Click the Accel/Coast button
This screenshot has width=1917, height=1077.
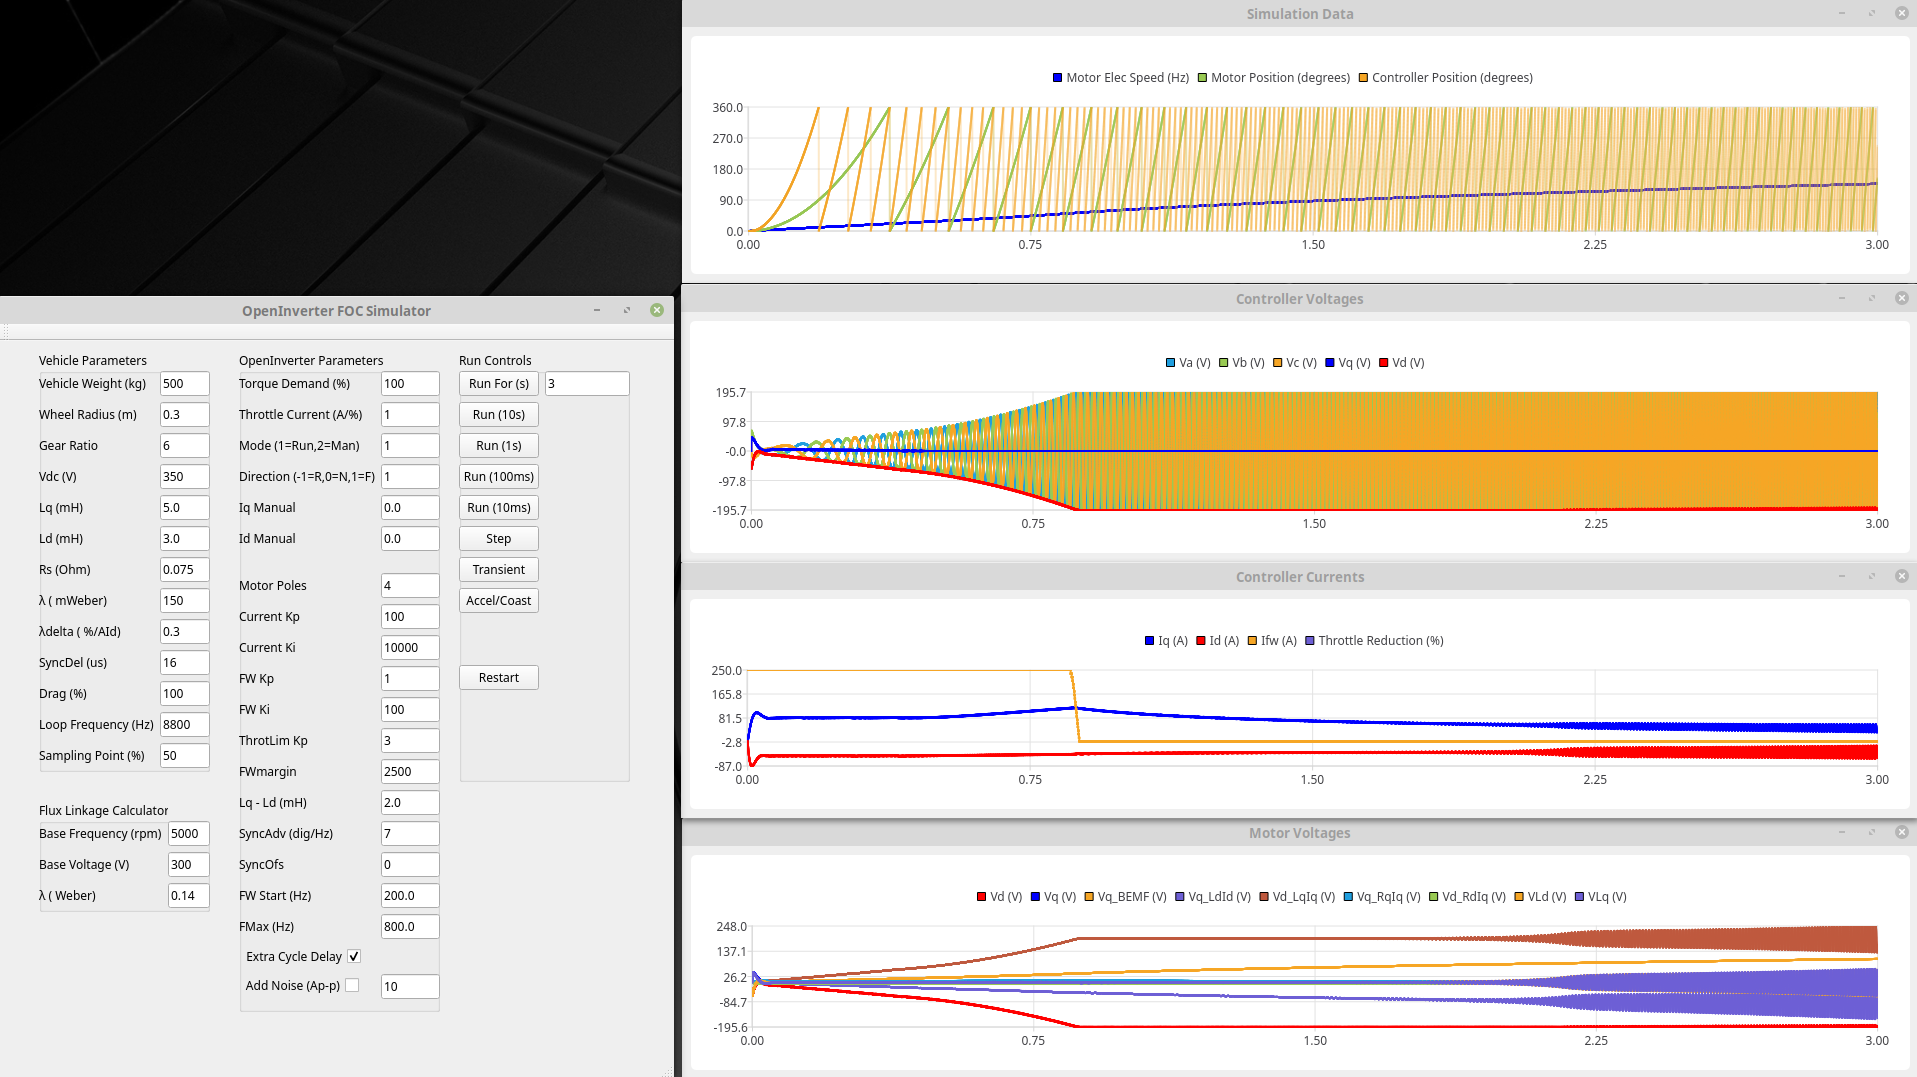click(498, 600)
